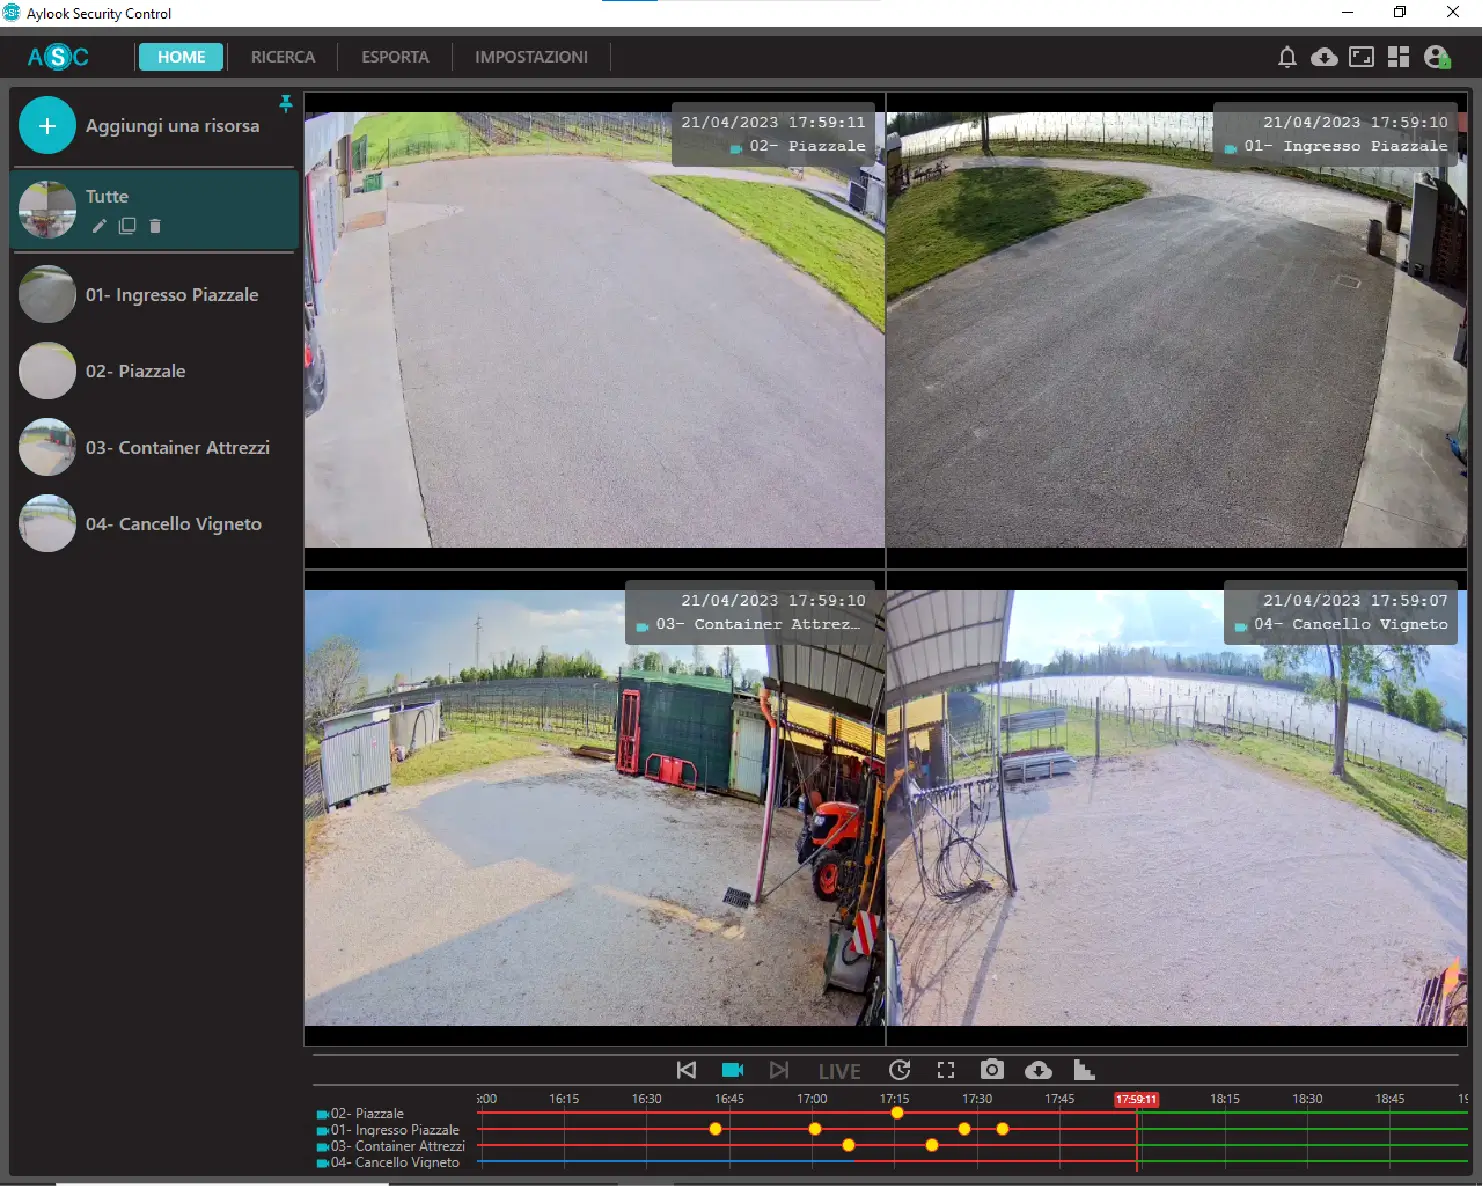
Task: Open the notifications bell icon
Action: (1287, 57)
